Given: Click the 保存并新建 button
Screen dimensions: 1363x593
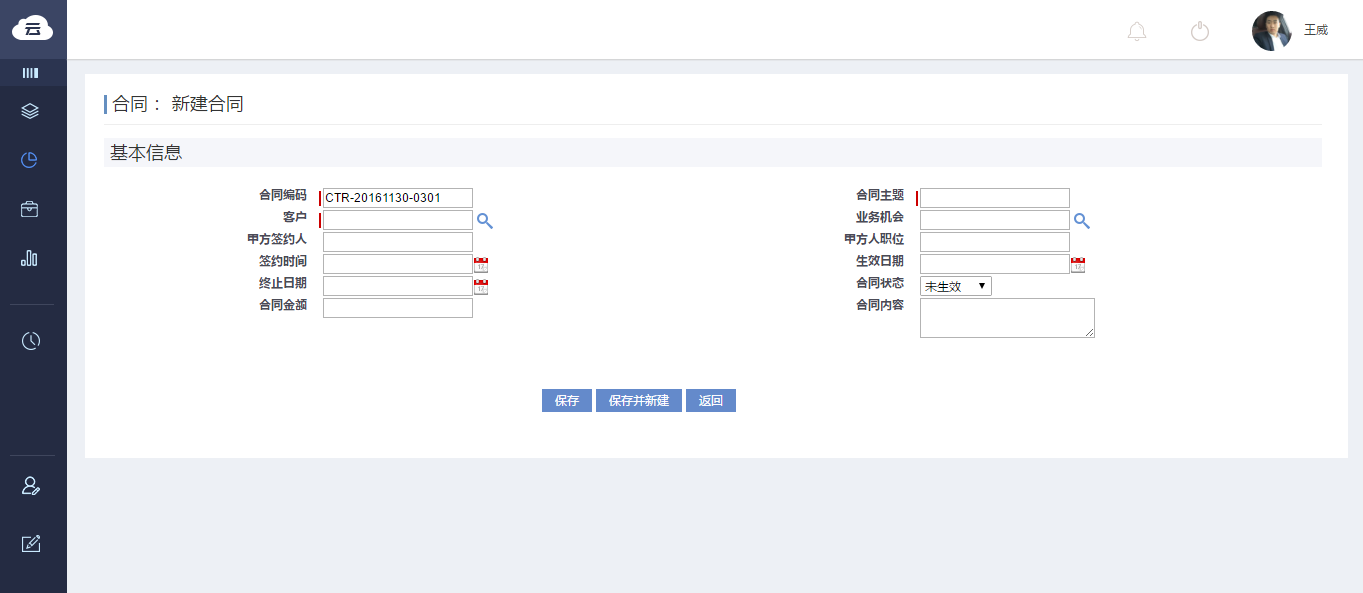Looking at the screenshot, I should pyautogui.click(x=639, y=401).
